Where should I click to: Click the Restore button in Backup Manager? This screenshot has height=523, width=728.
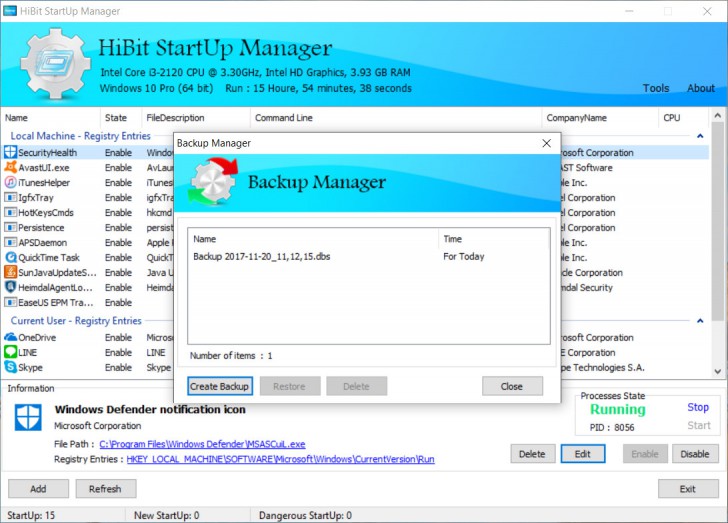point(290,386)
